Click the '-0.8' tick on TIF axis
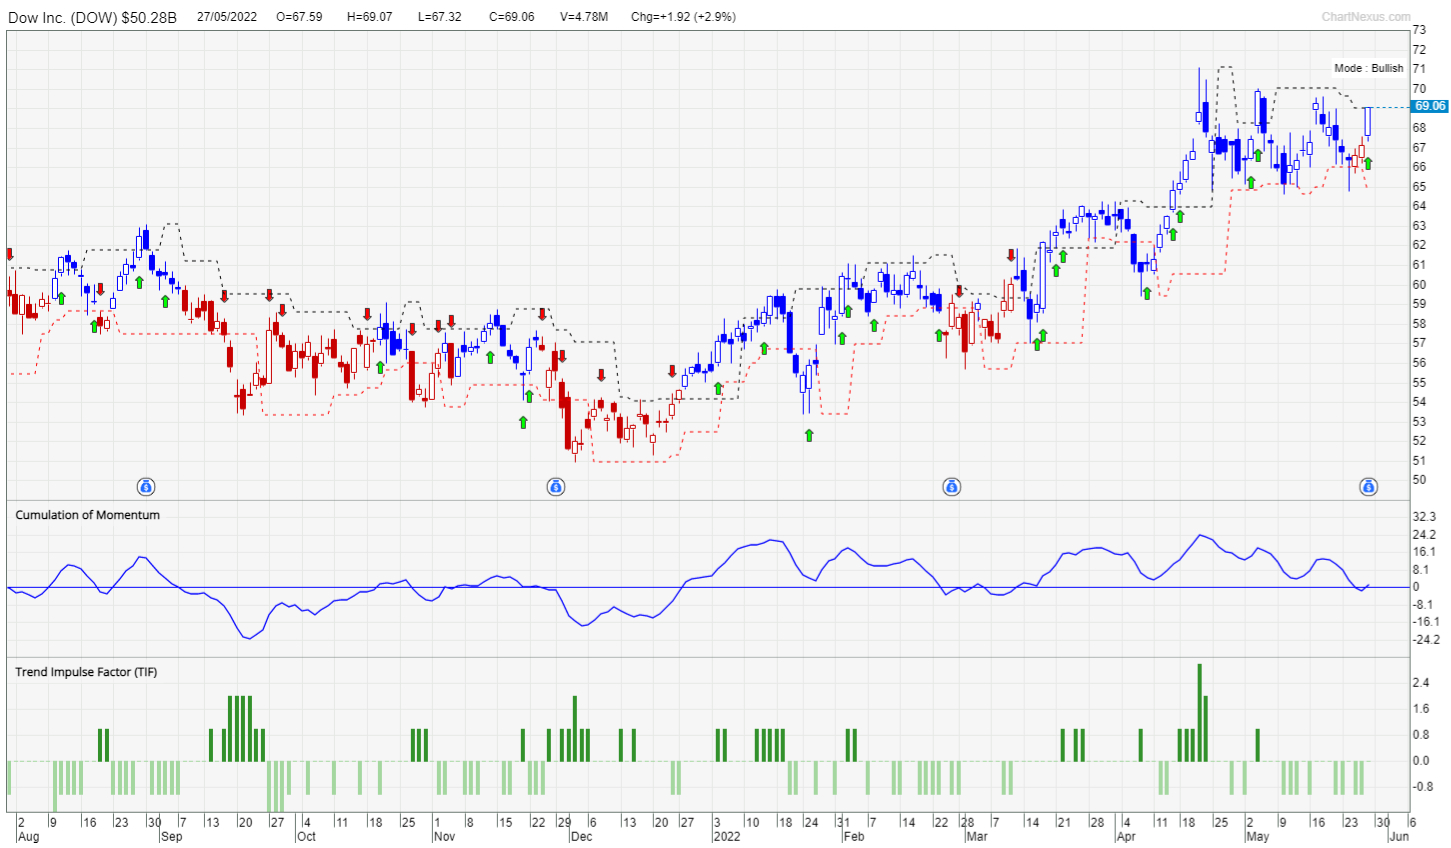The image size is (1451, 848). pos(1423,787)
